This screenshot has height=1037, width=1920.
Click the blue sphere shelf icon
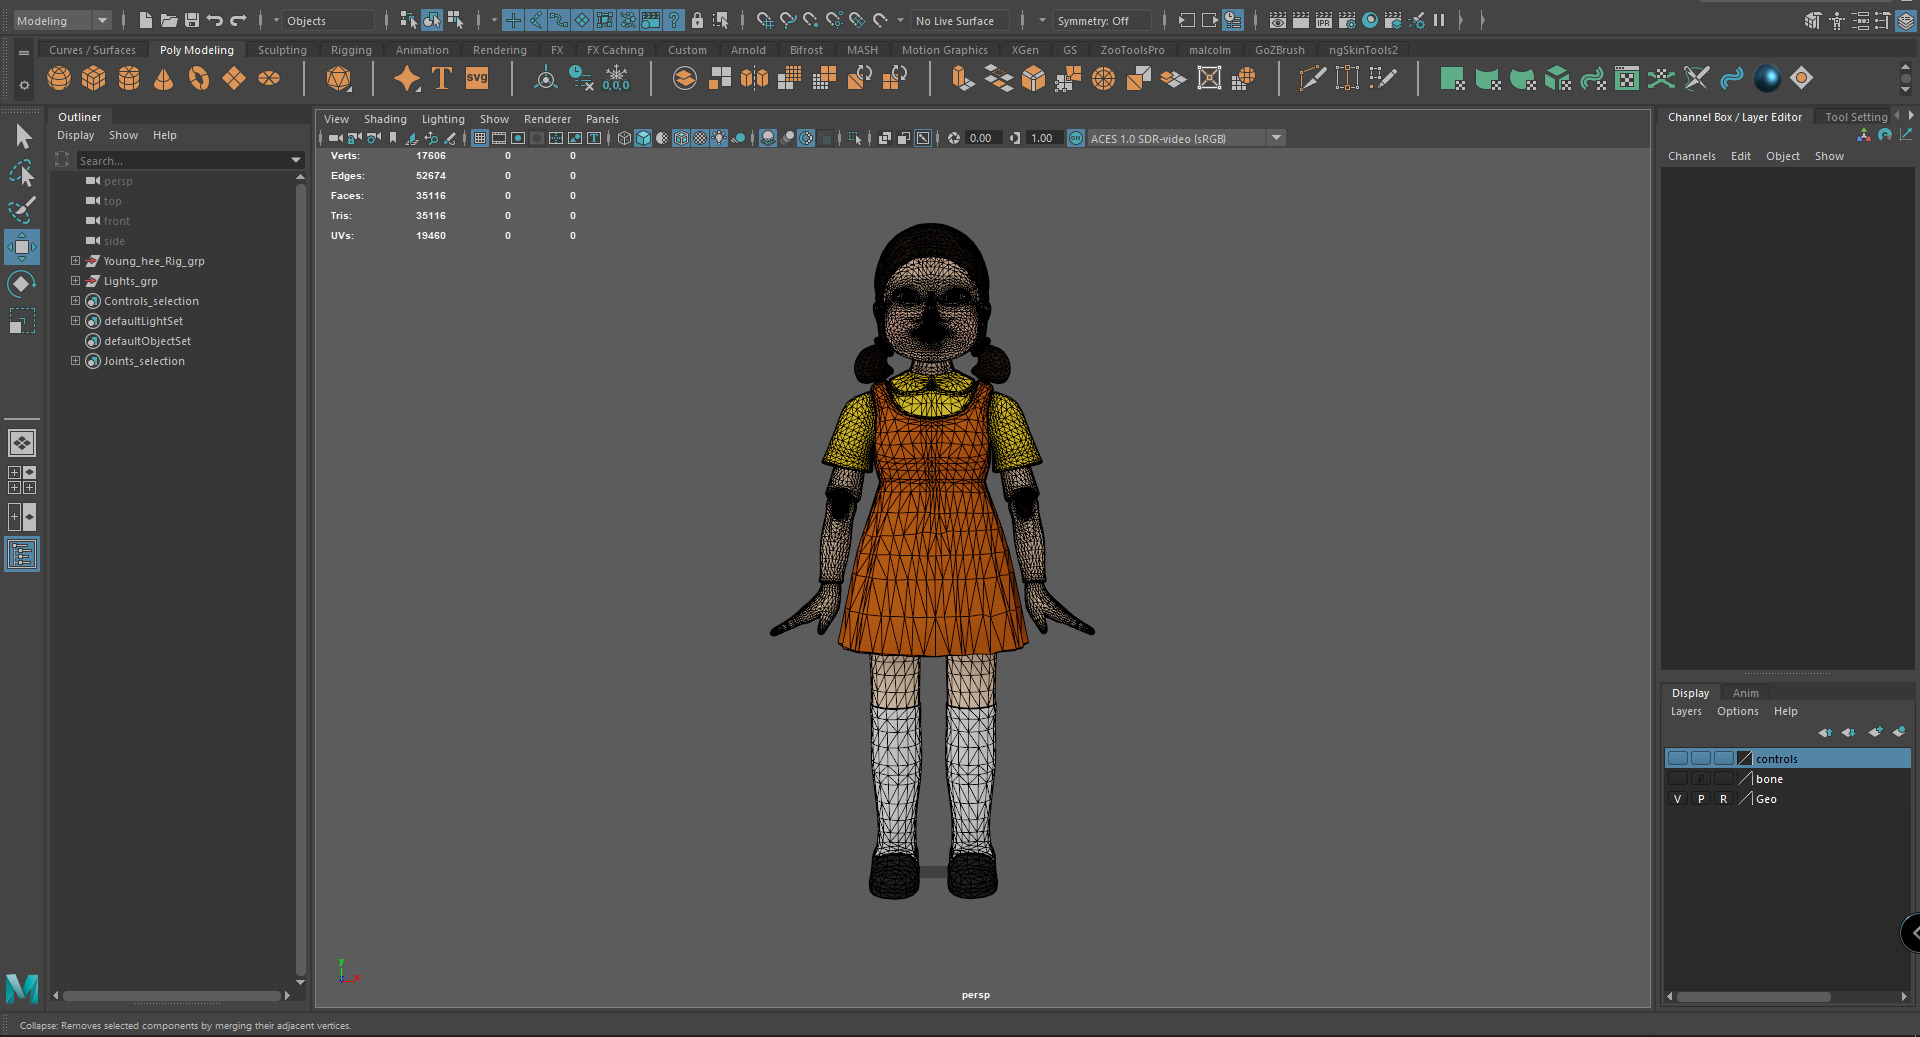[1767, 78]
